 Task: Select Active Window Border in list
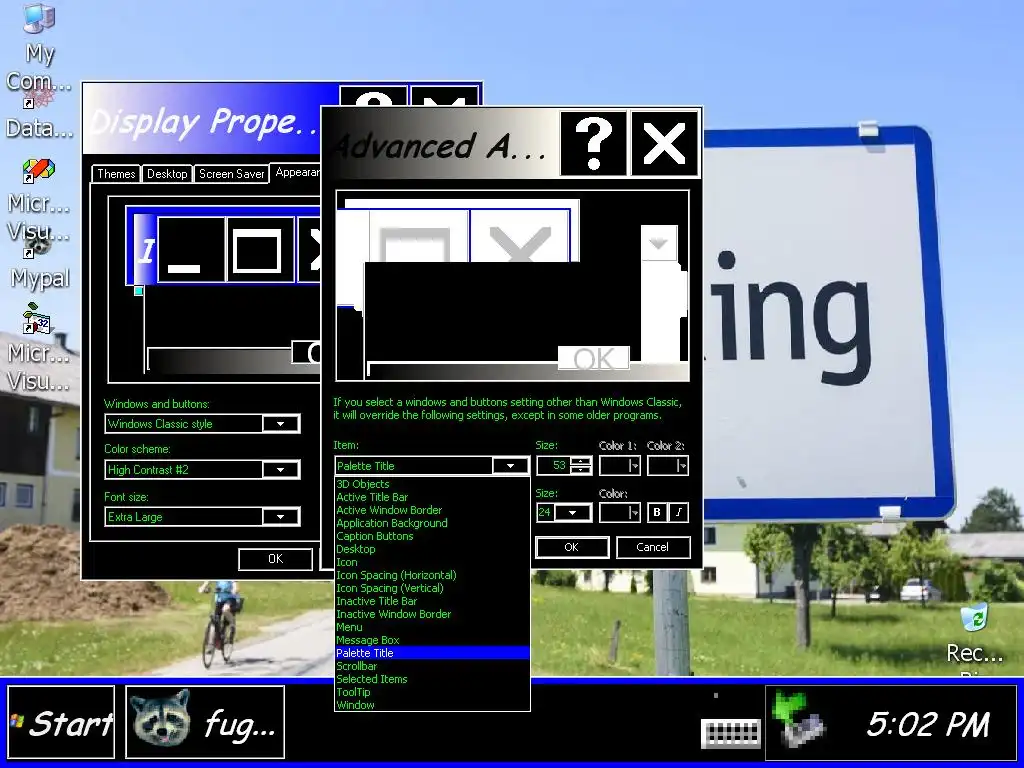tap(432, 510)
